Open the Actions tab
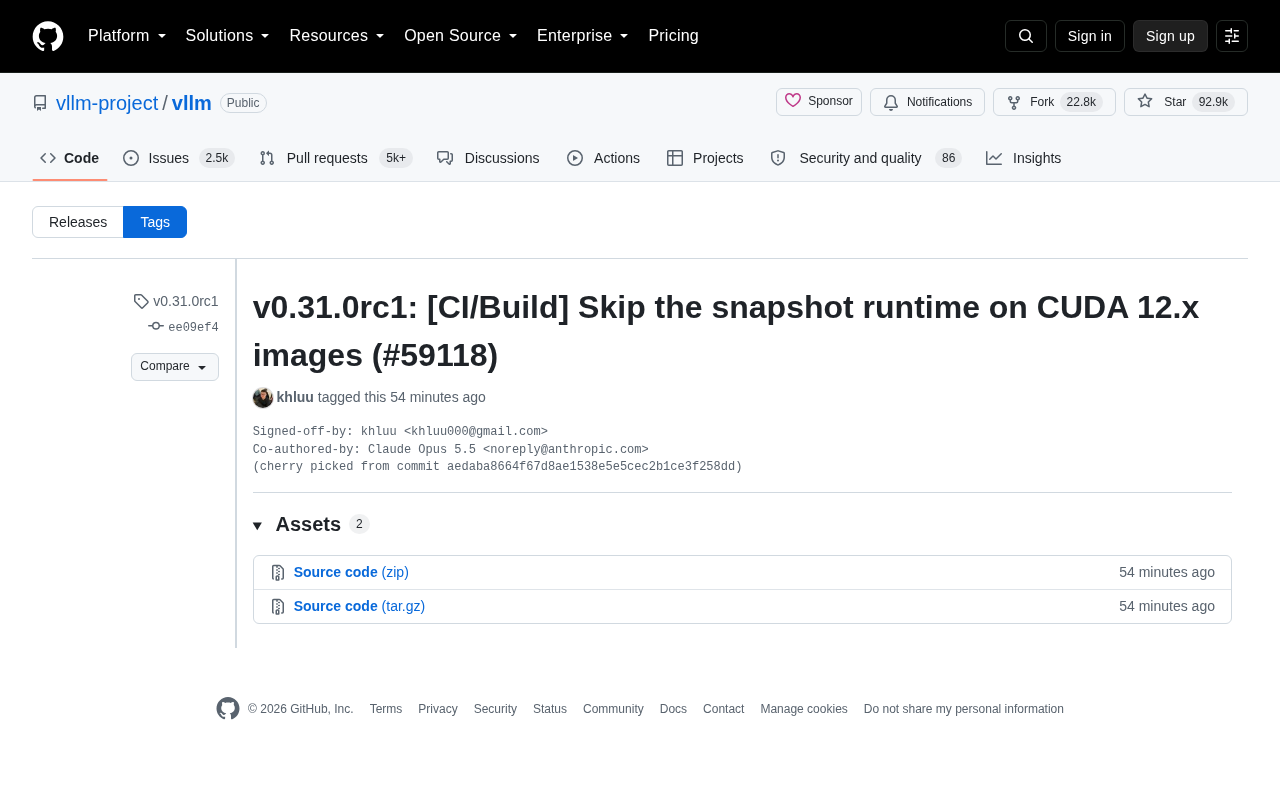 click(603, 158)
